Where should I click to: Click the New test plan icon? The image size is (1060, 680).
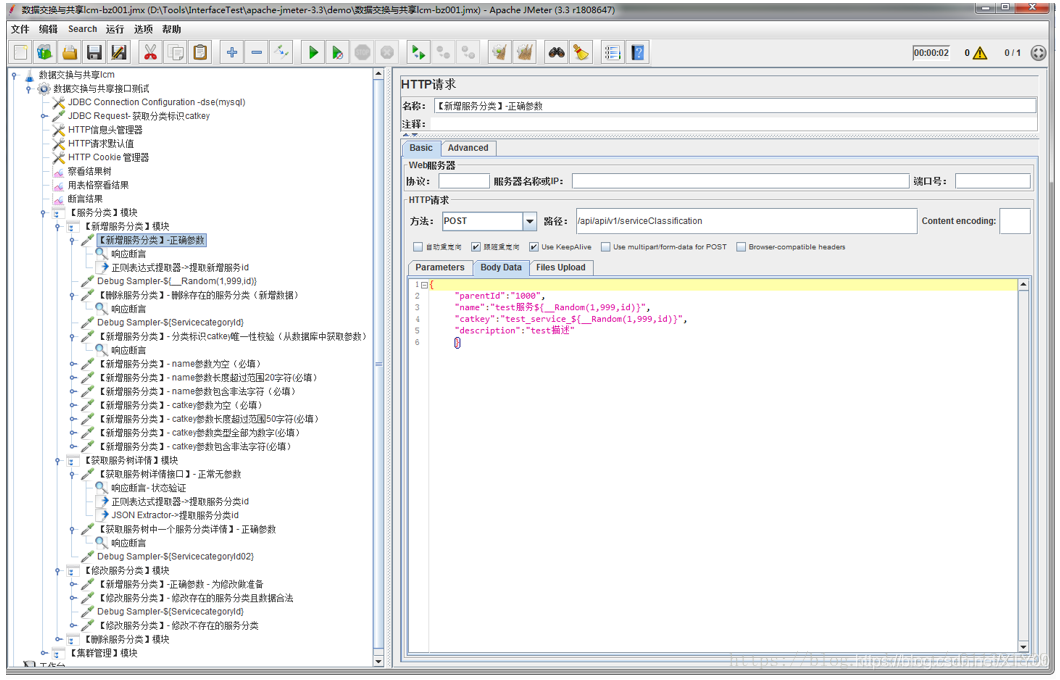click(x=20, y=52)
